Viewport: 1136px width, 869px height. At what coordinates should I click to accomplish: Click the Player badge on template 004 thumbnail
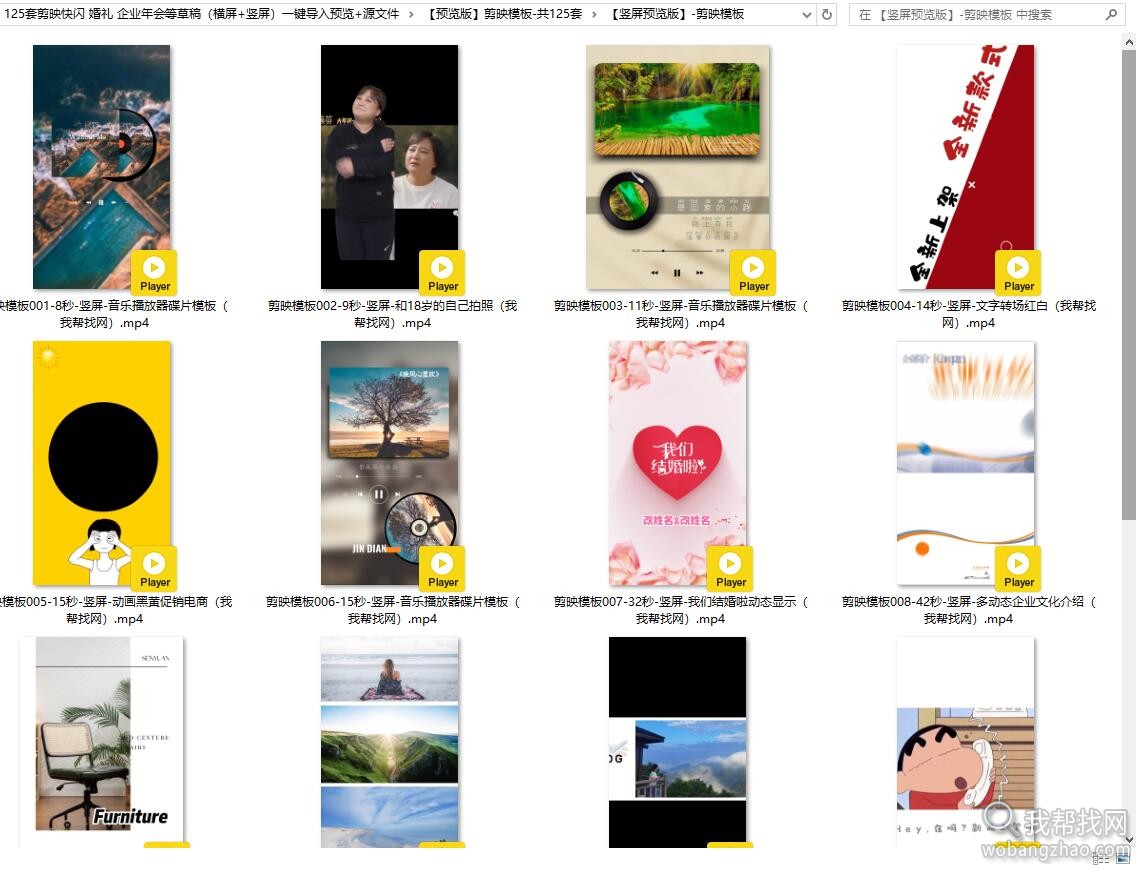tap(1019, 273)
